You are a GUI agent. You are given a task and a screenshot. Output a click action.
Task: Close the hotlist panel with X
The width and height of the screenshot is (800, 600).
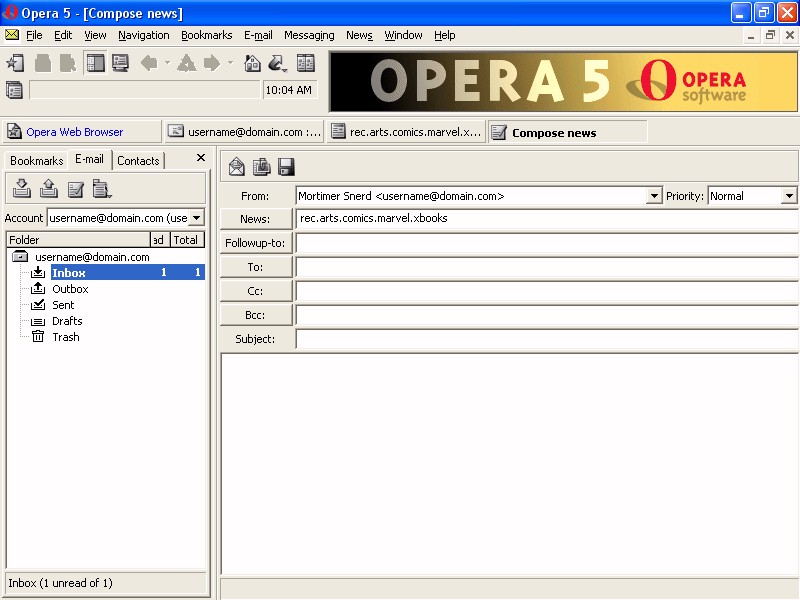pos(201,158)
